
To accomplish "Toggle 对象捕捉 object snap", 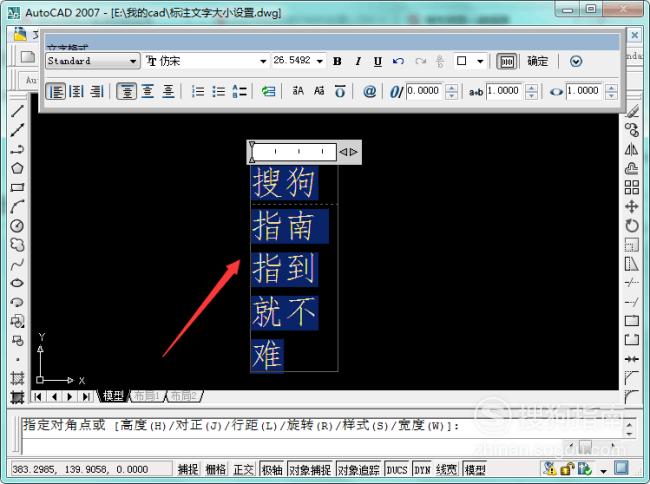I will point(310,469).
